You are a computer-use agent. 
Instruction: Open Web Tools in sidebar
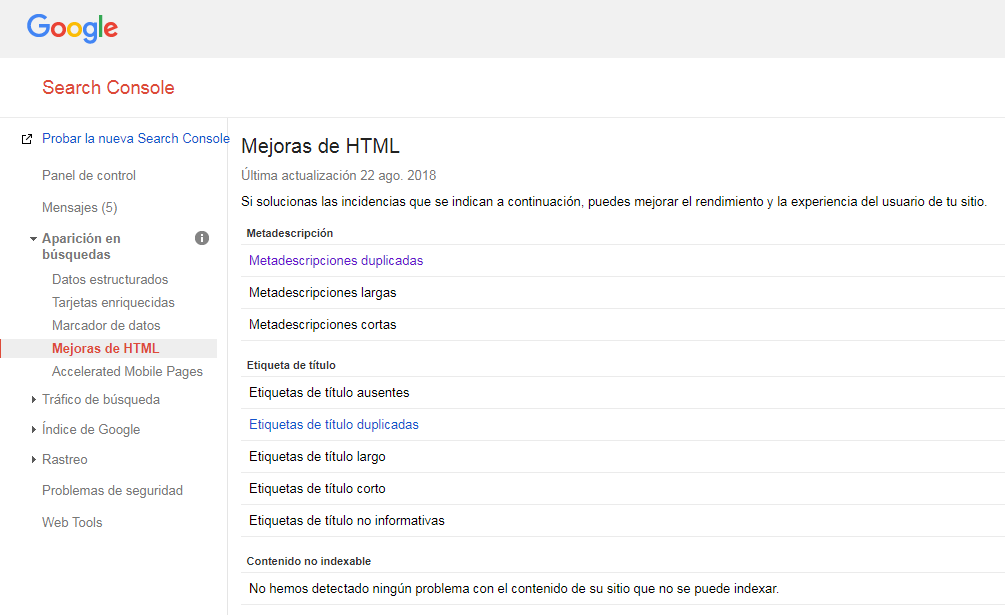pos(72,523)
